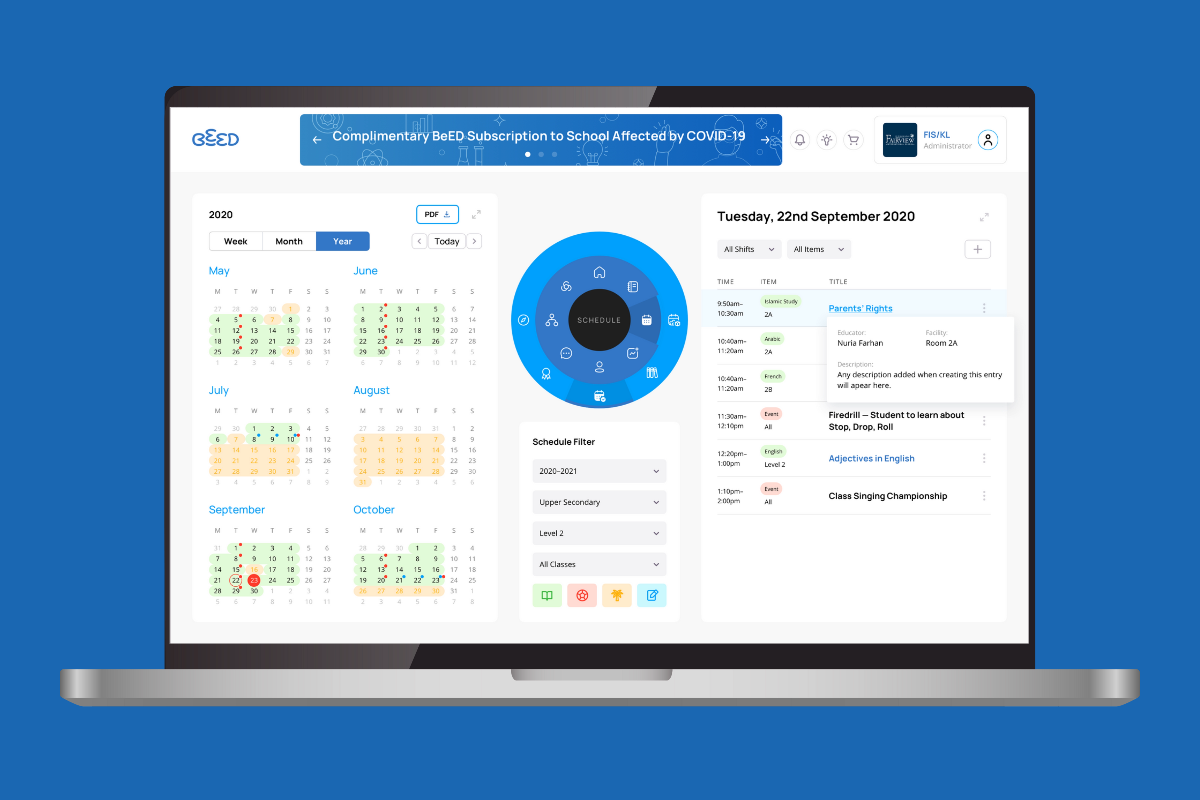The height and width of the screenshot is (800, 1200).
Task: Toggle the red ball activity filter
Action: [581, 595]
